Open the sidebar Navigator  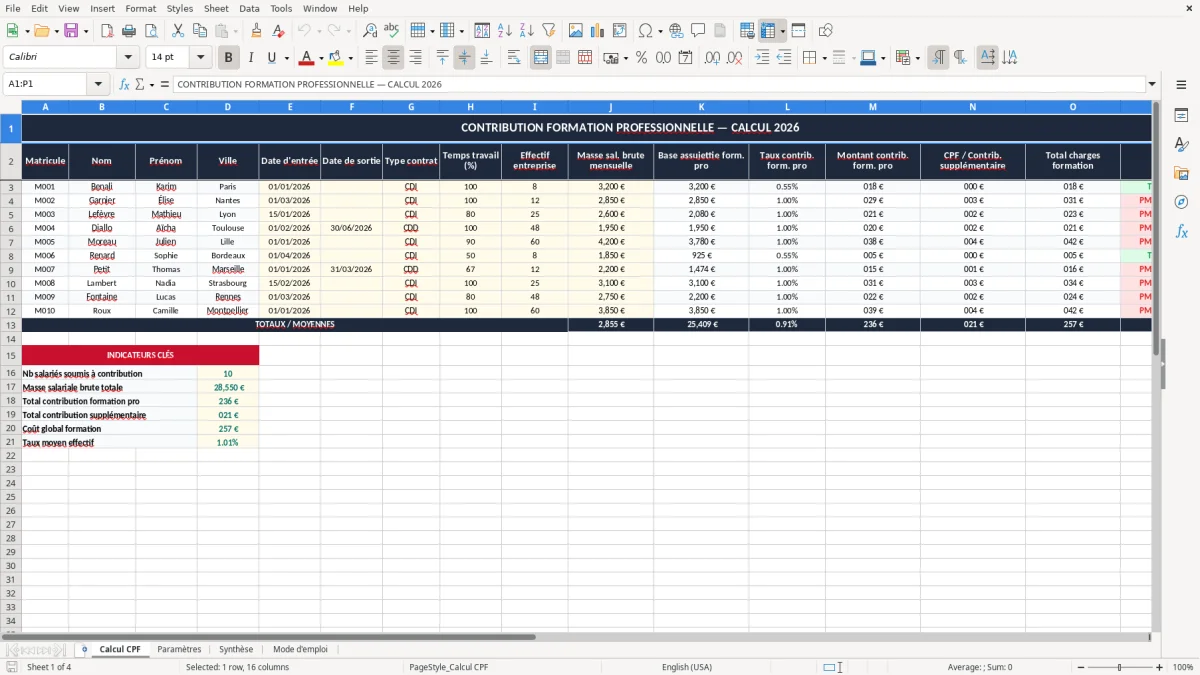pos(1181,202)
